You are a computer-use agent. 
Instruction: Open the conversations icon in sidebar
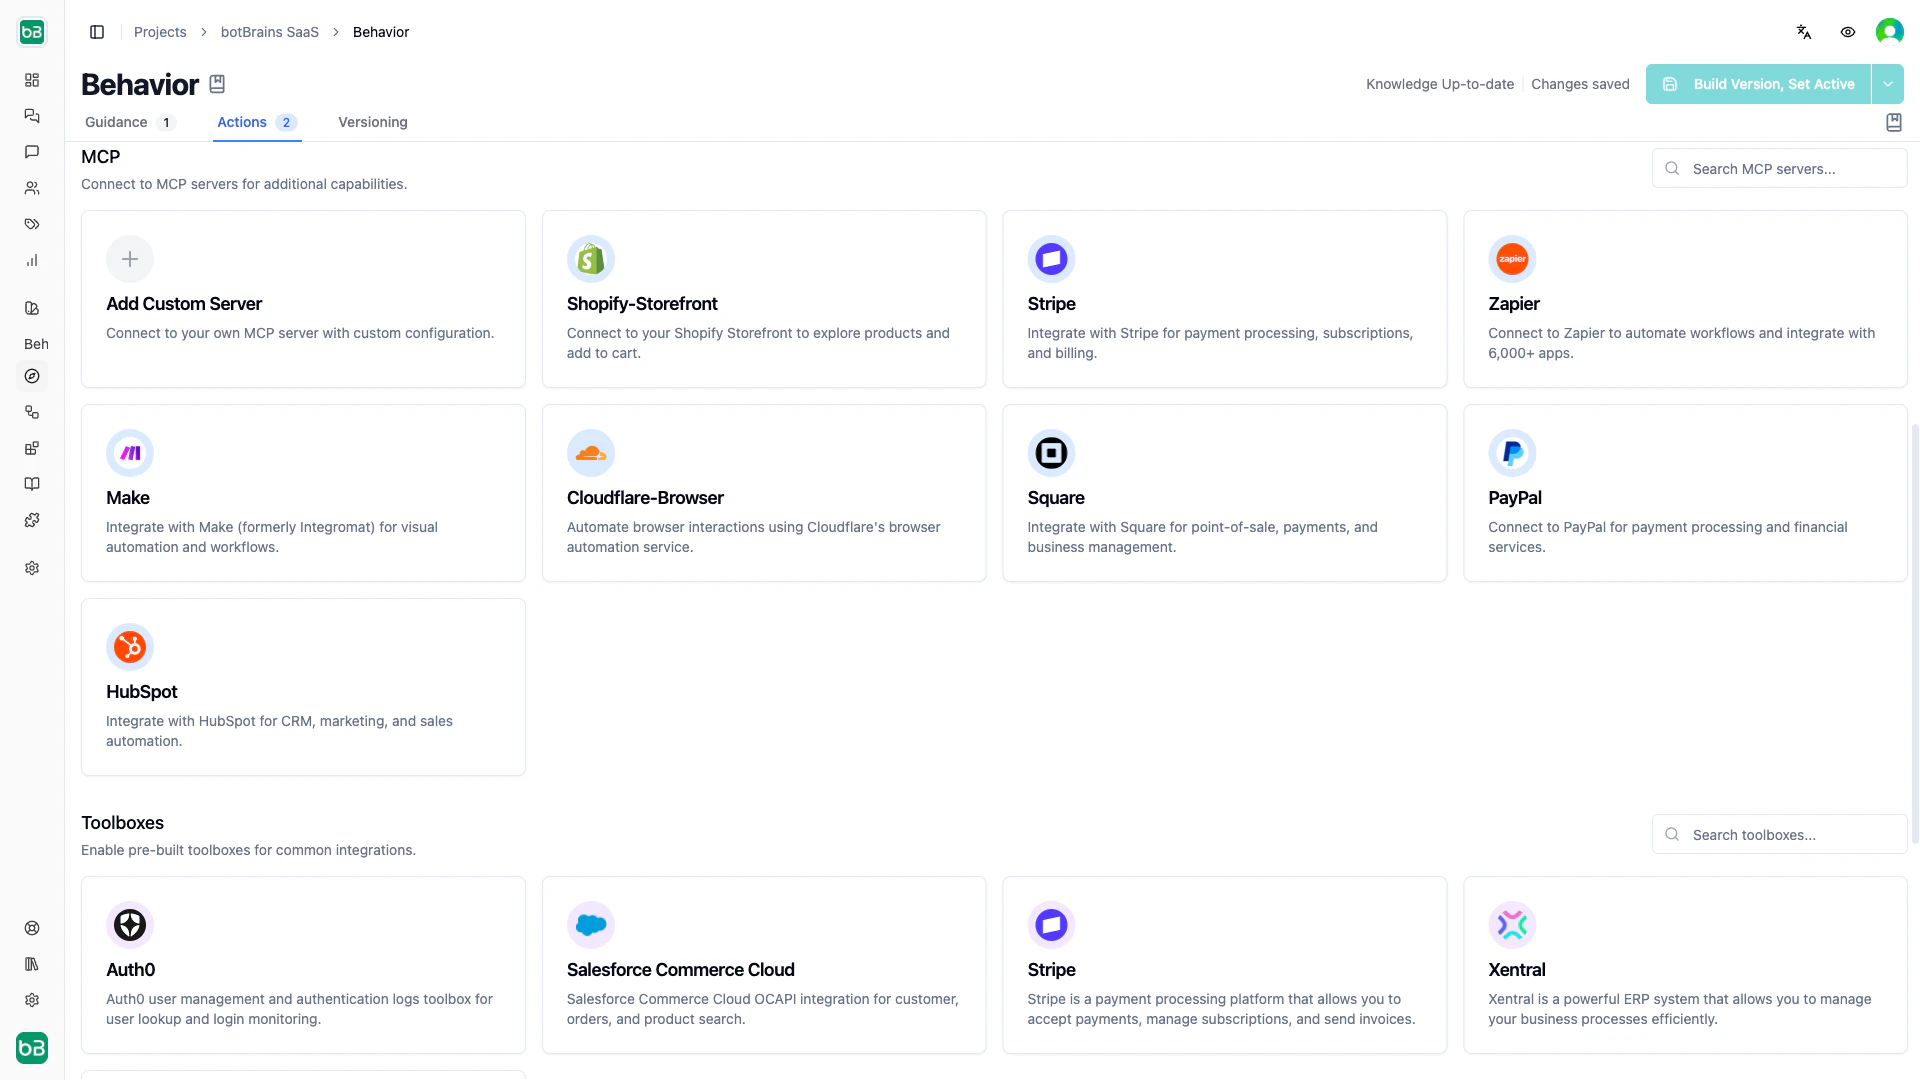32,116
